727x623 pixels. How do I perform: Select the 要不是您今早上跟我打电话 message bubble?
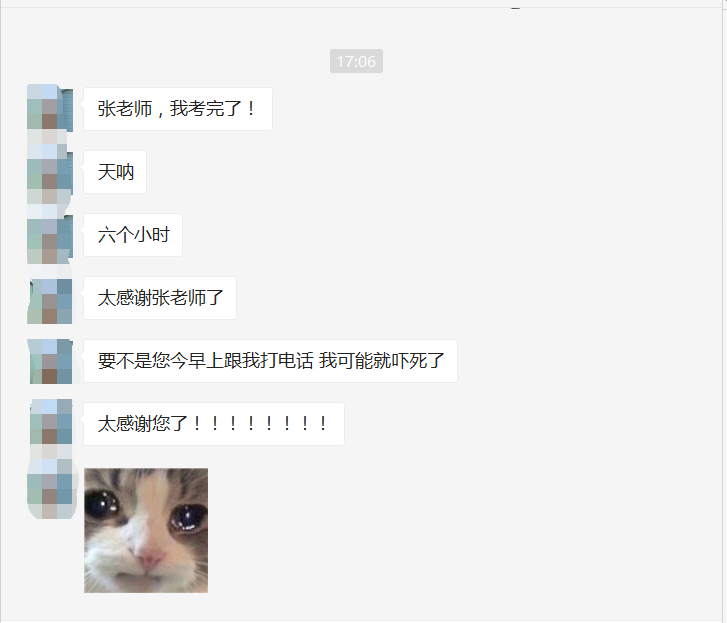pyautogui.click(x=270, y=361)
